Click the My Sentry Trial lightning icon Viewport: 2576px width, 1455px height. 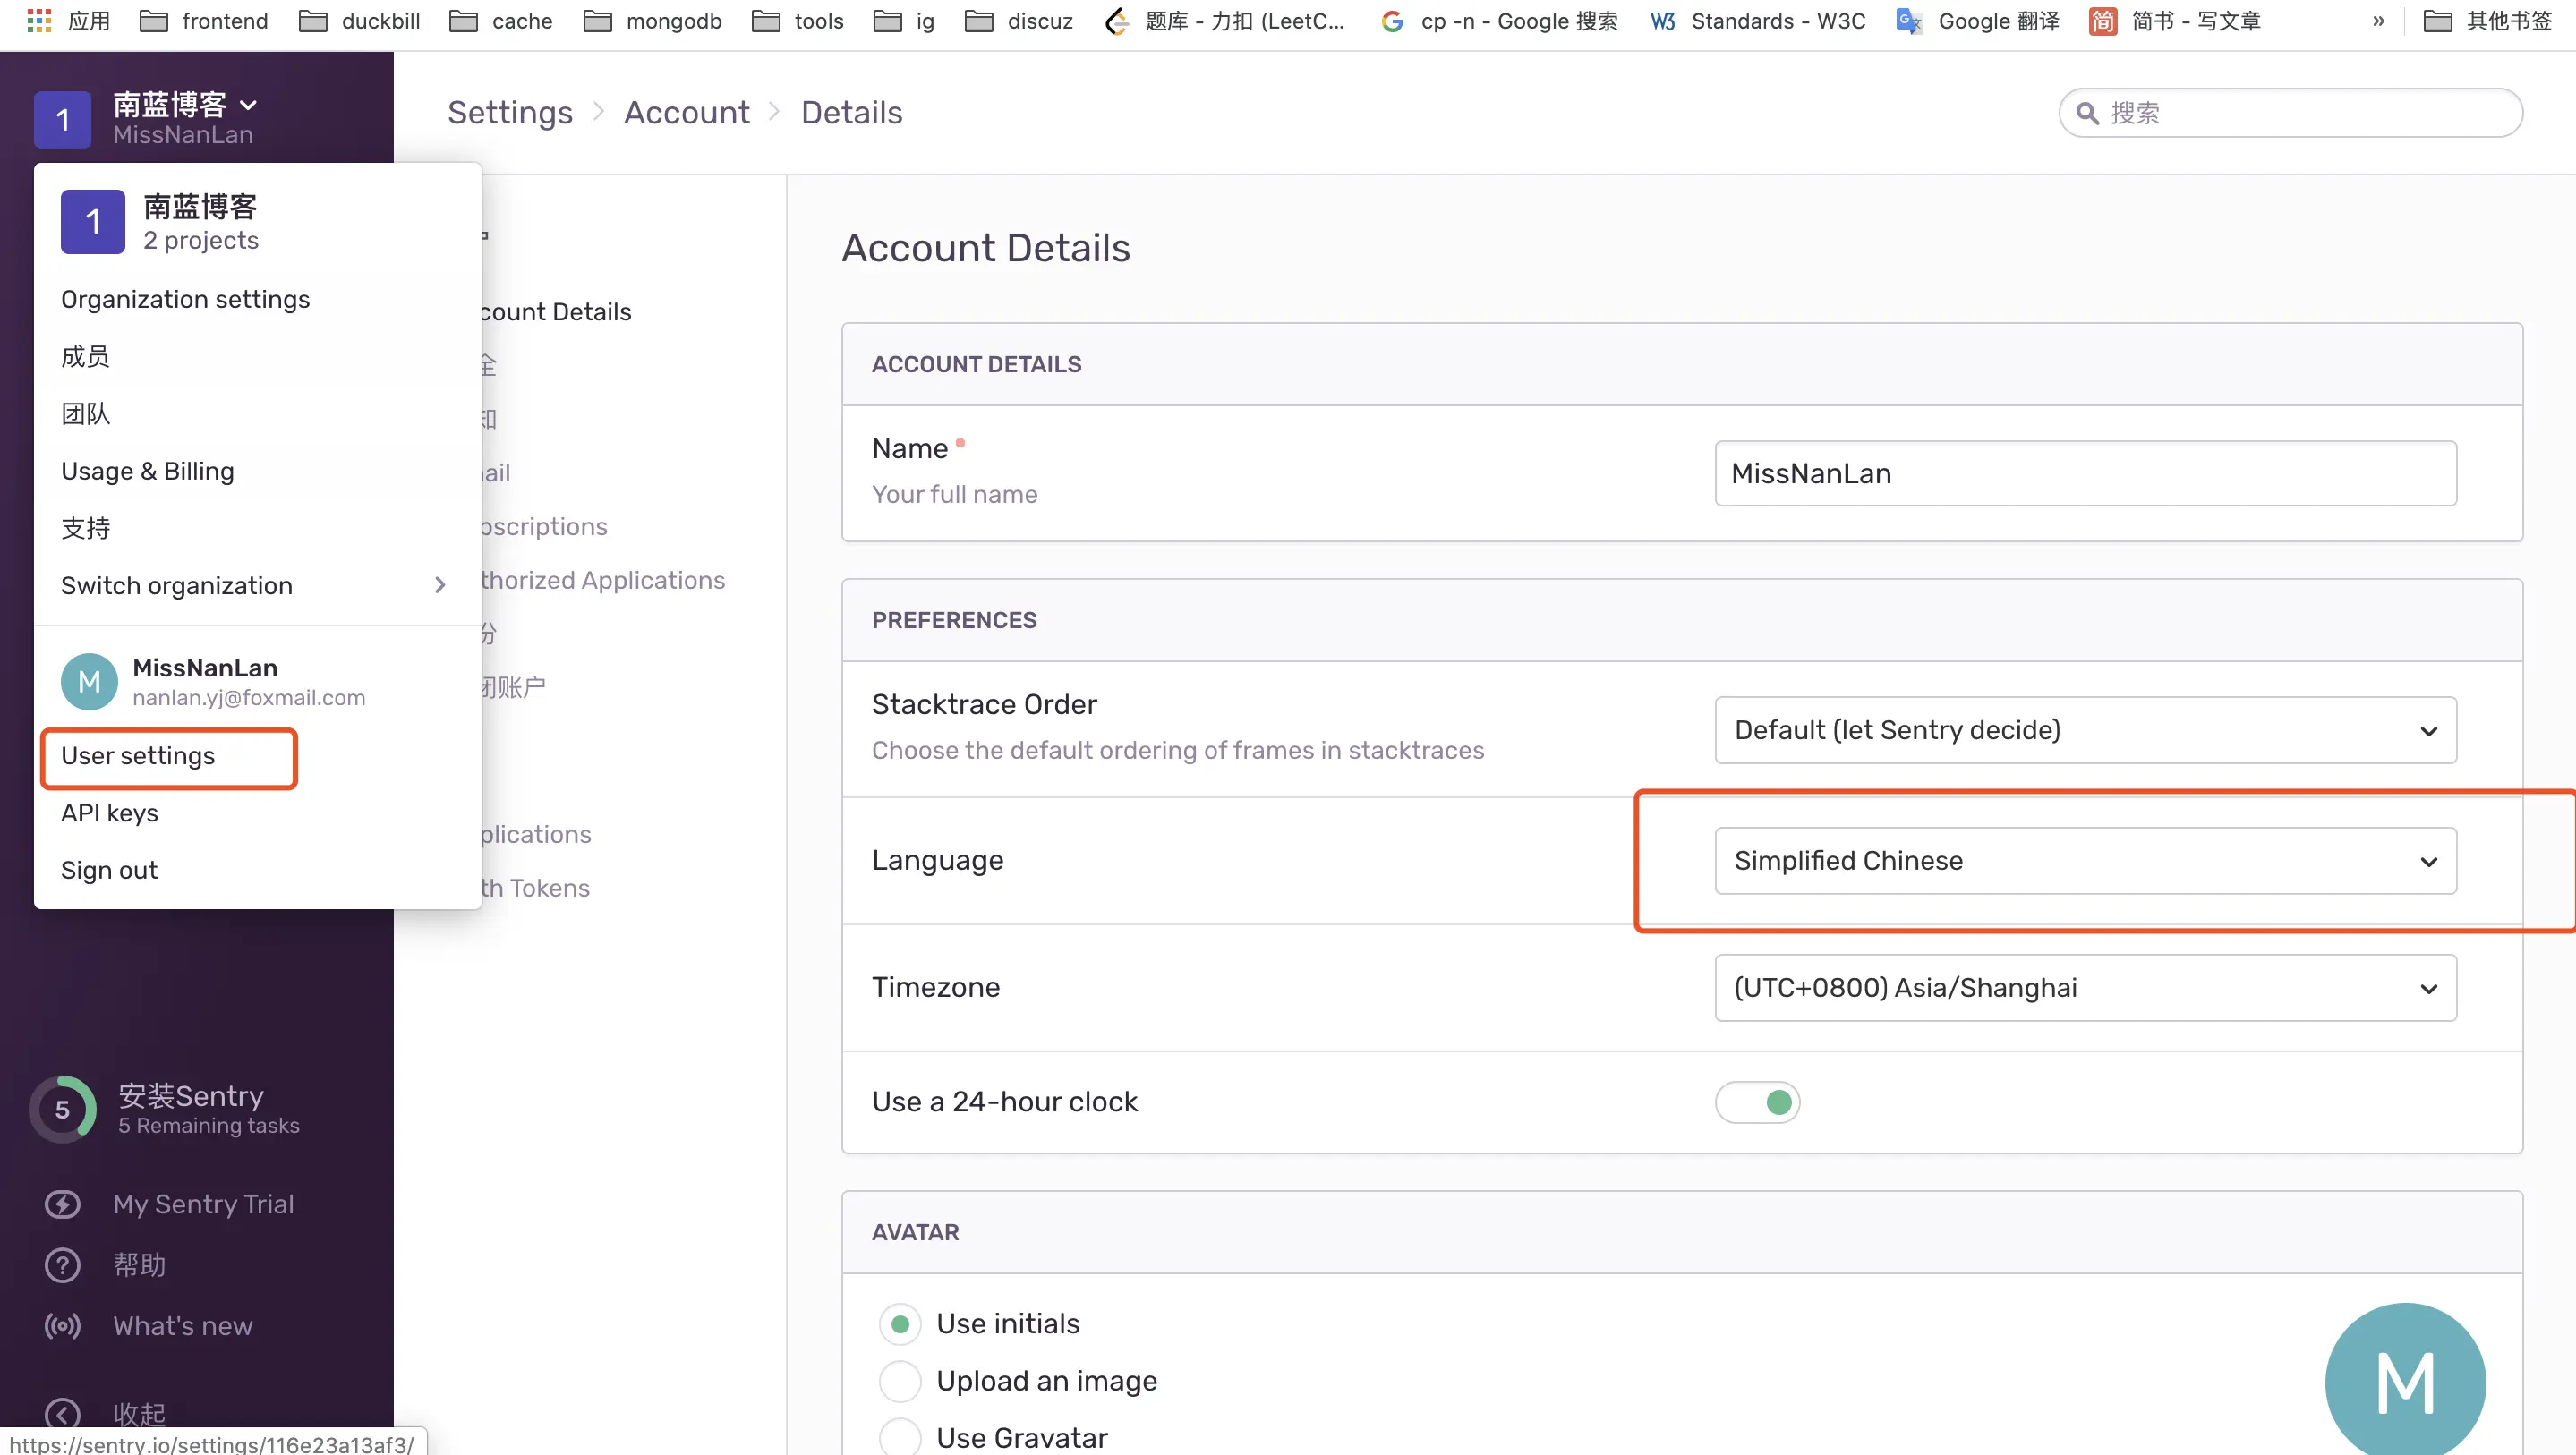tap(62, 1204)
